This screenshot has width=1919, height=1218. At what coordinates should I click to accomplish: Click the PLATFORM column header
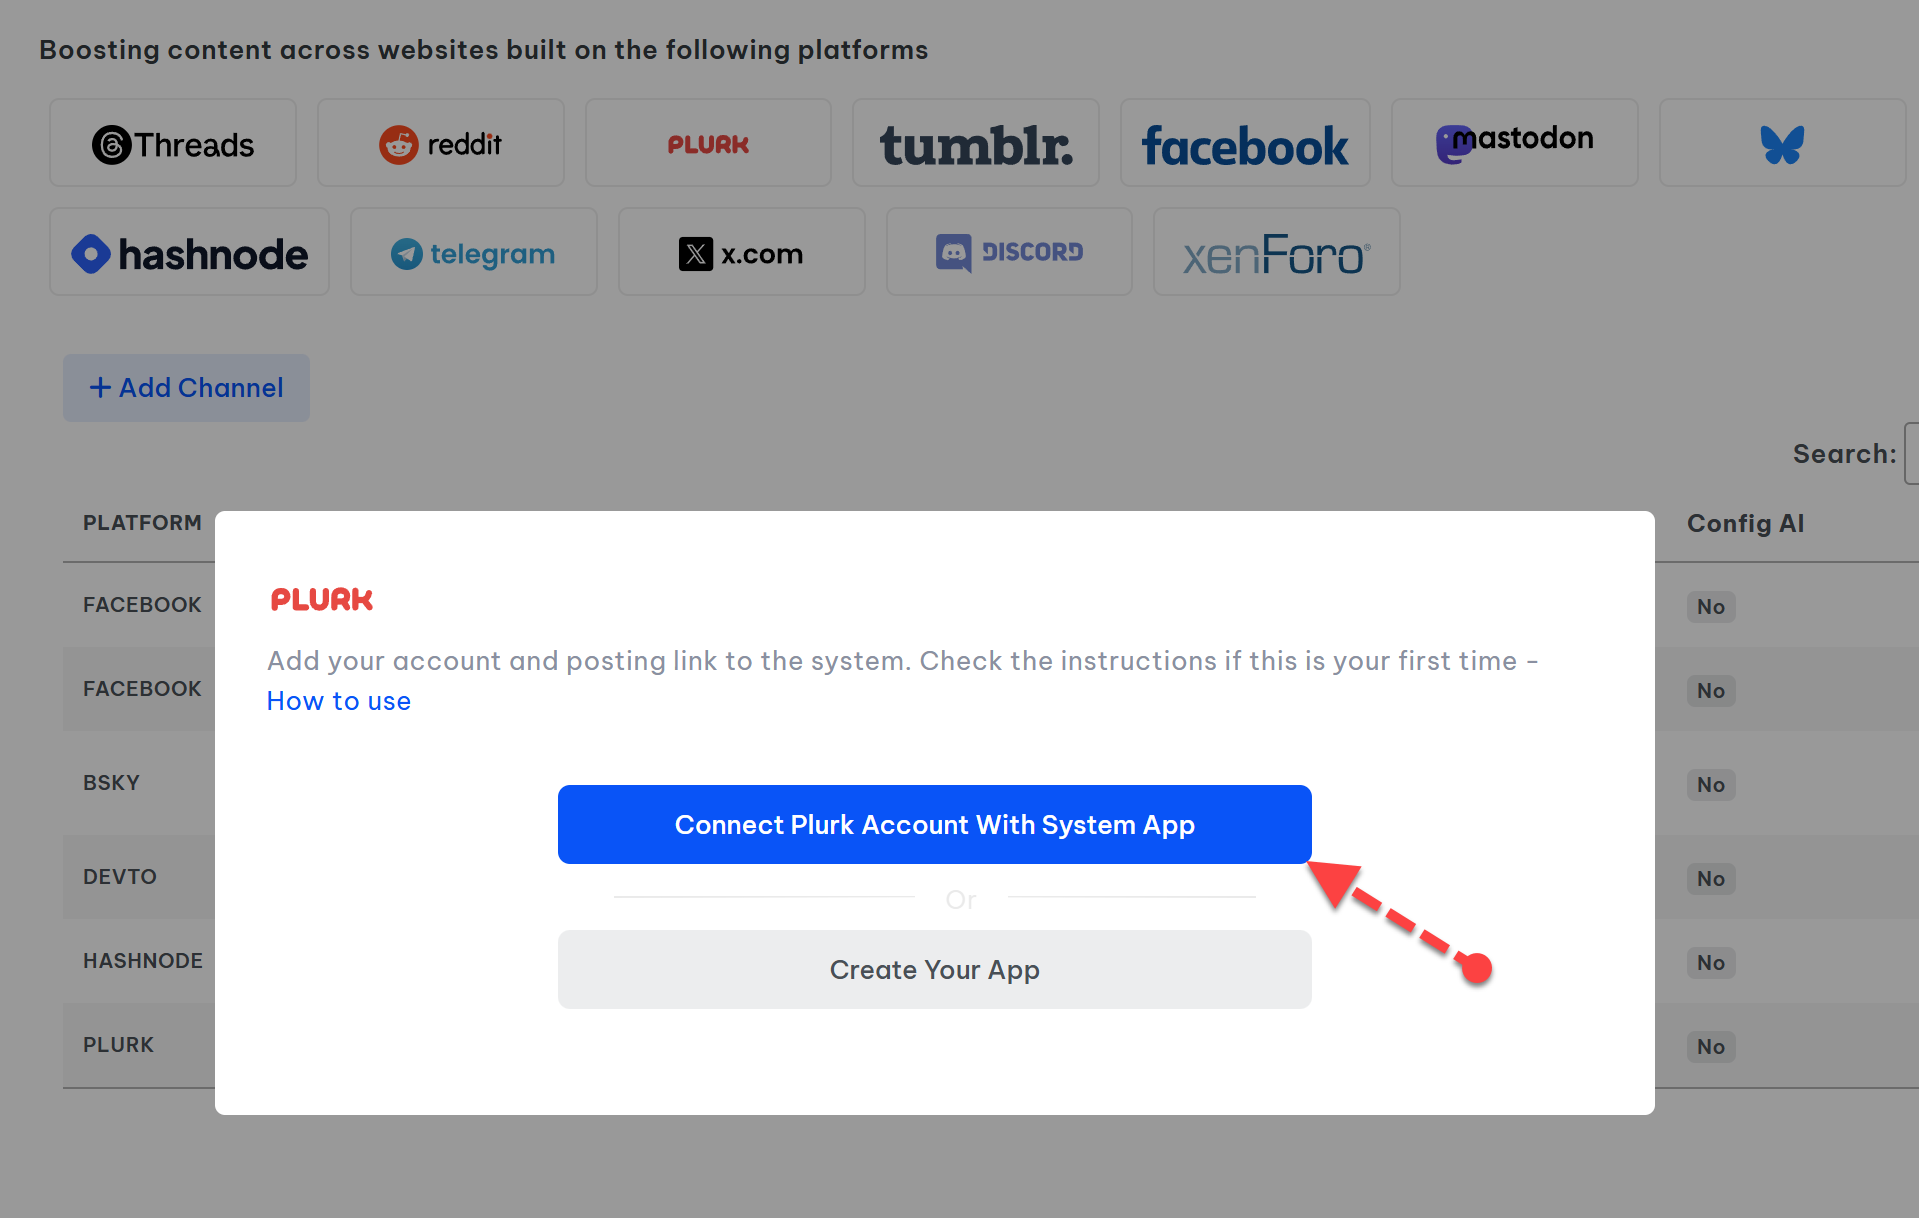click(142, 523)
